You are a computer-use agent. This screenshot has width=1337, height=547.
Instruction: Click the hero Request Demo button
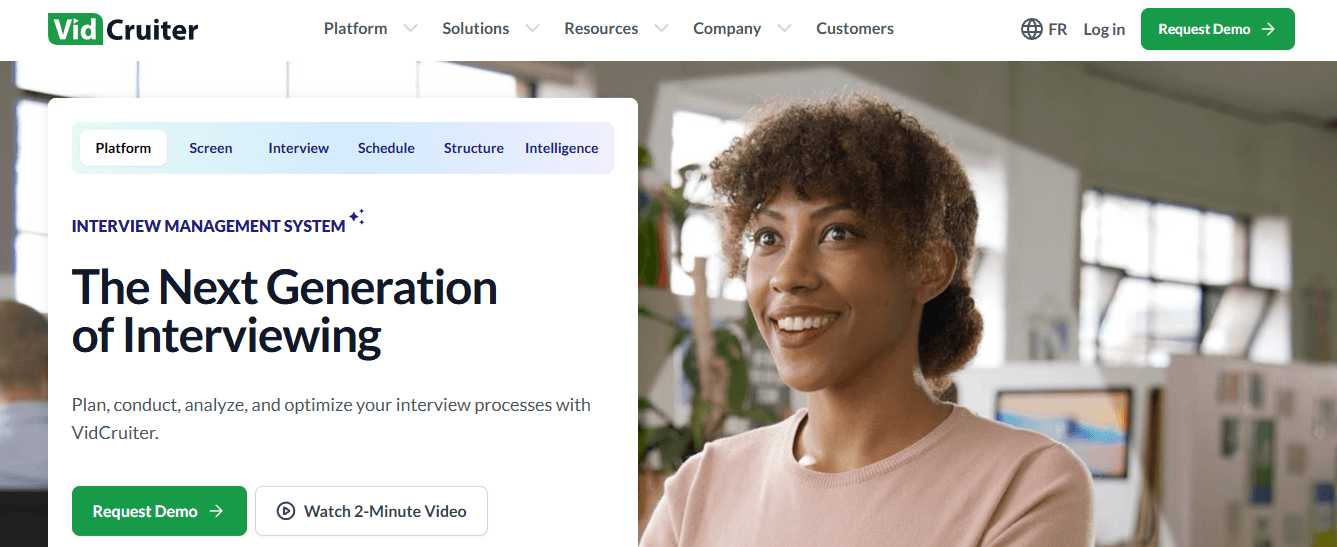[159, 511]
